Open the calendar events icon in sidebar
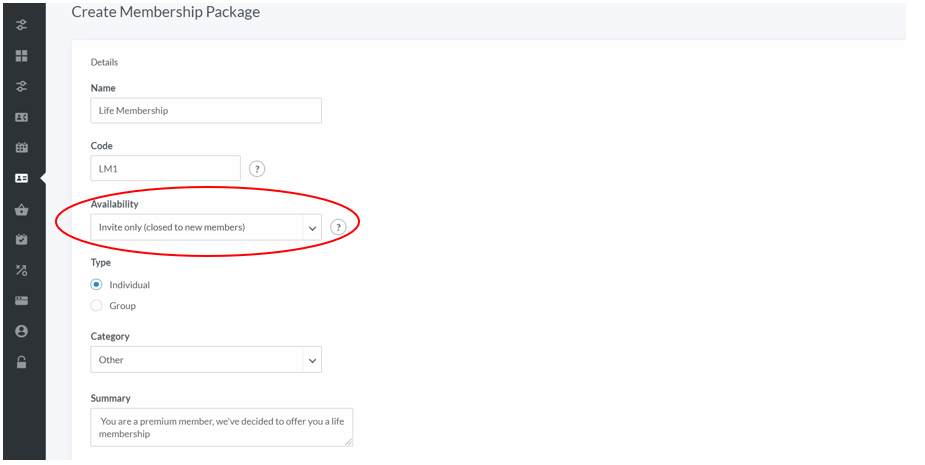This screenshot has height=465, width=925. tap(21, 148)
